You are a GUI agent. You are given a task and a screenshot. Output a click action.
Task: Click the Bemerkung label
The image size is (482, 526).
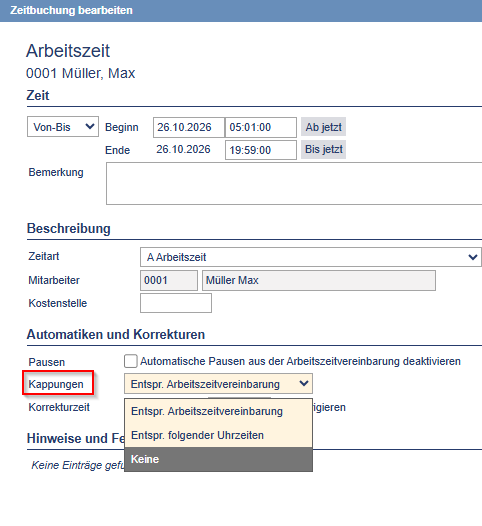pos(56,172)
